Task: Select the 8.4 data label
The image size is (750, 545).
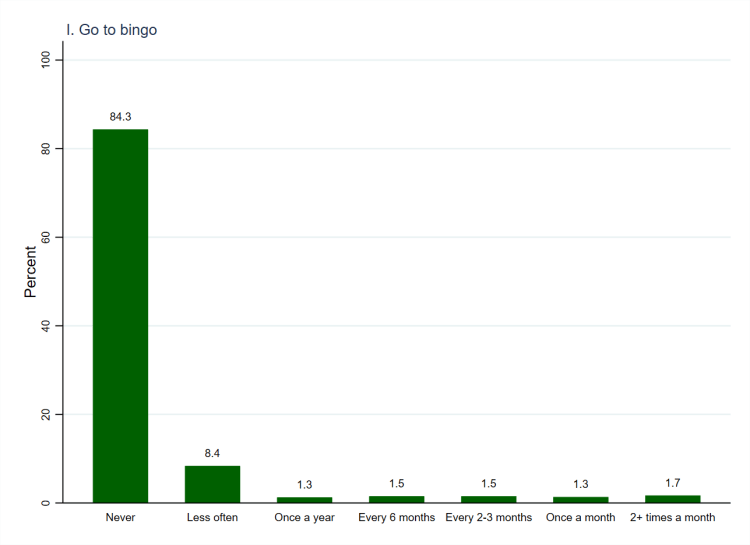Action: point(212,453)
